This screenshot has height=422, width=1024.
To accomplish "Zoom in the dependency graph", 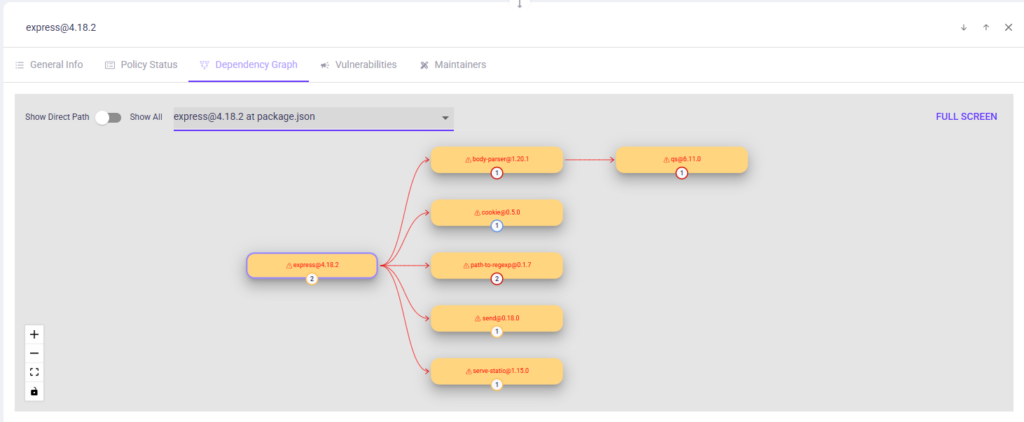I will click(35, 334).
